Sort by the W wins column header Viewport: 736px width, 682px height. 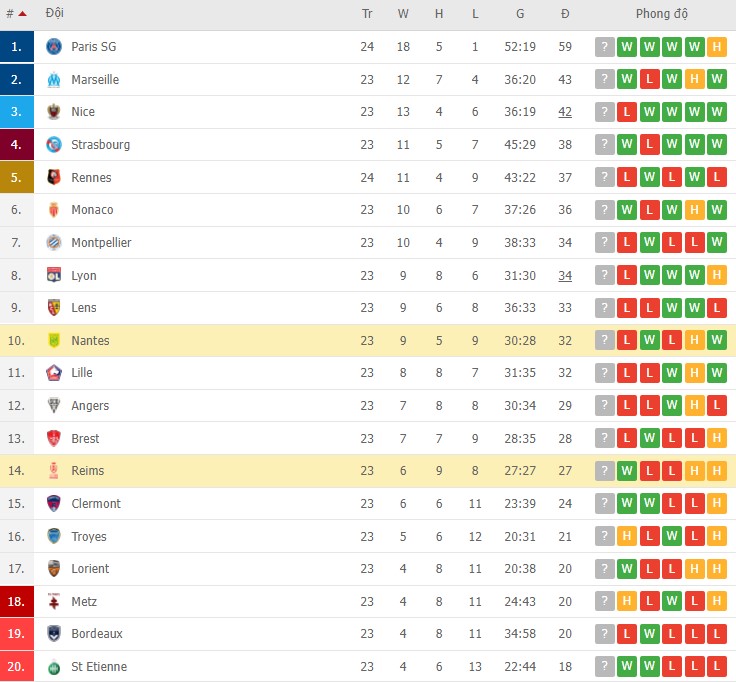(x=403, y=14)
